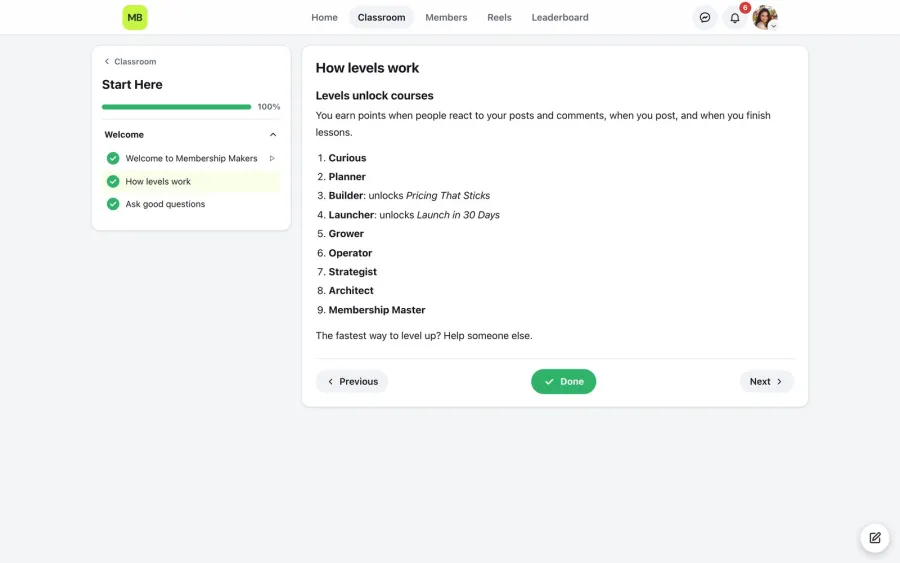The image size is (900, 563).
Task: Go back to Classroom via the back link
Action: [130, 61]
